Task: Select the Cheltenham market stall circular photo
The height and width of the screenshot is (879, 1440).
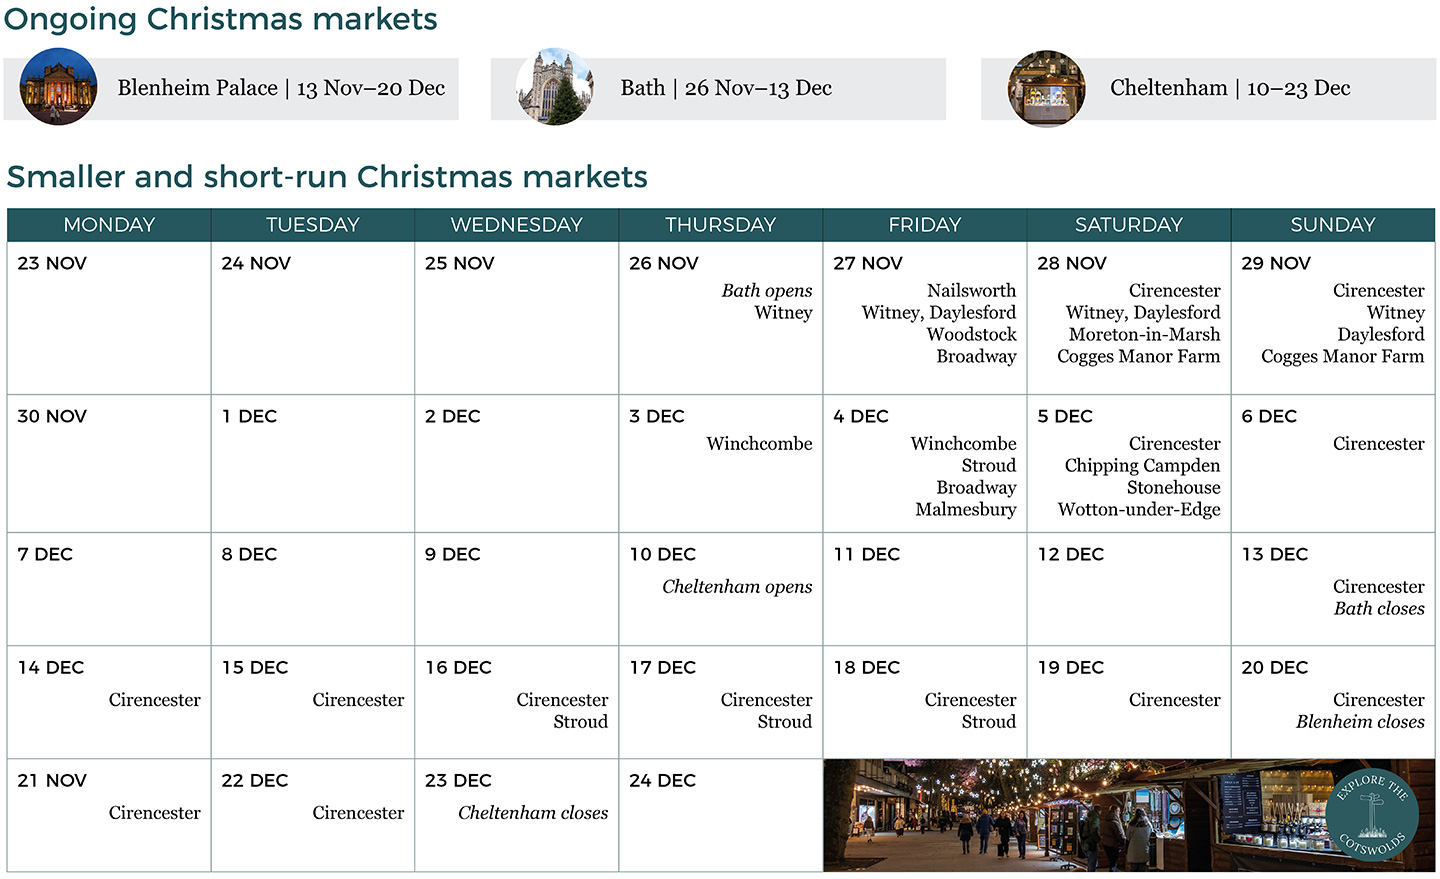Action: [1046, 88]
